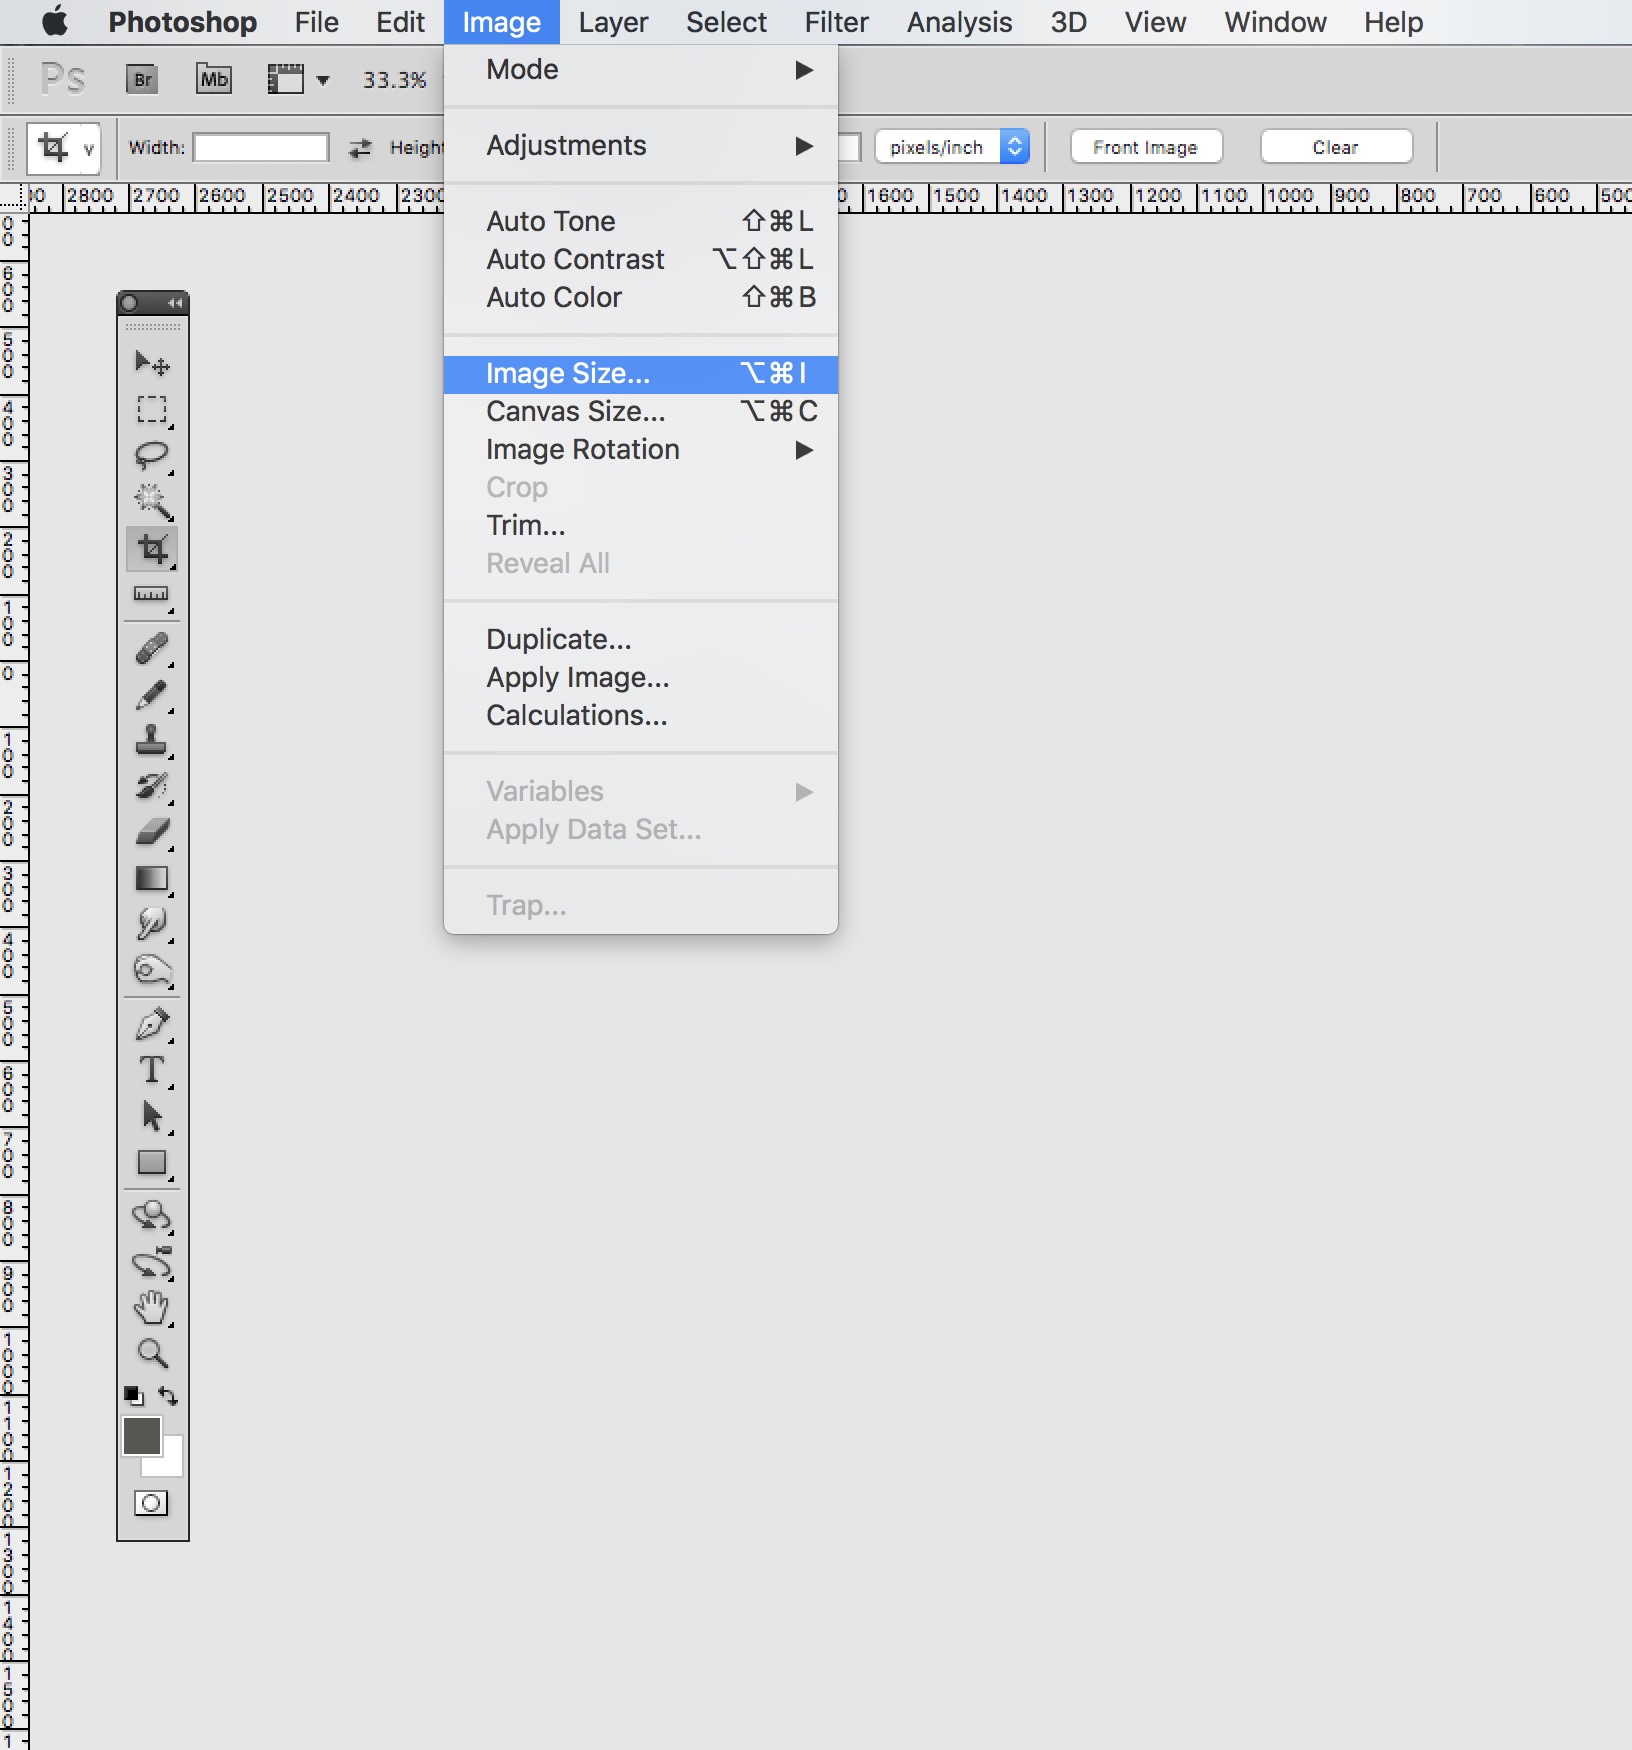Select the Lasso tool
The height and width of the screenshot is (1750, 1632).
click(x=152, y=455)
